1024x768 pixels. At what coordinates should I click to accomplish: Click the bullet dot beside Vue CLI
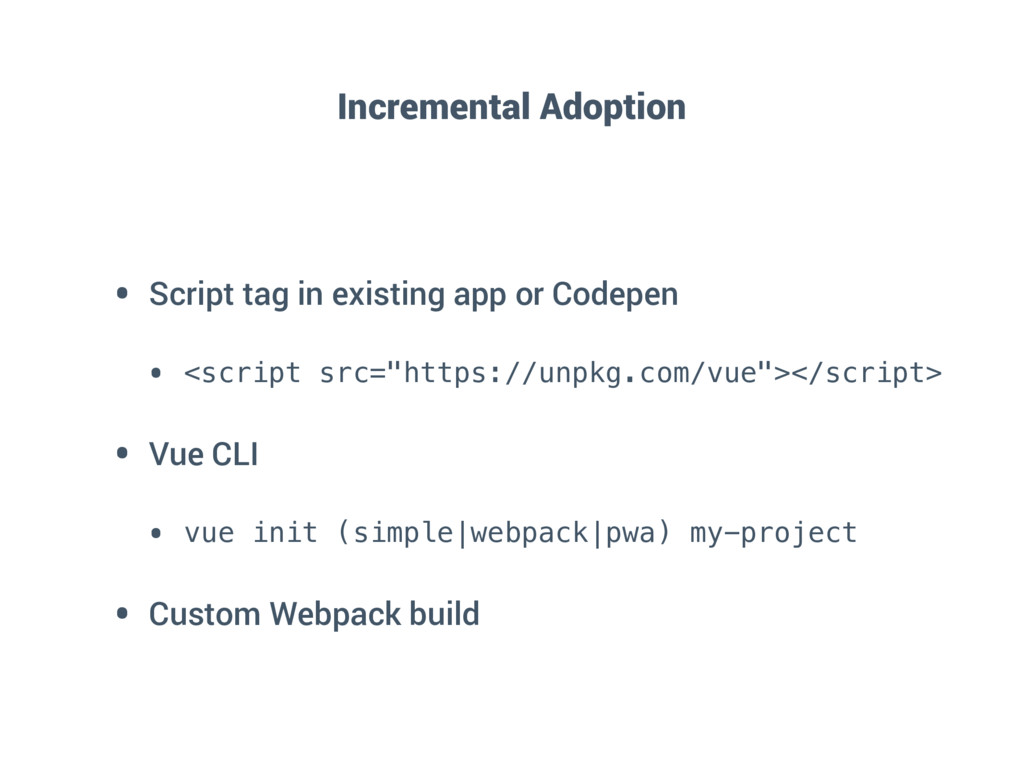tap(122, 453)
